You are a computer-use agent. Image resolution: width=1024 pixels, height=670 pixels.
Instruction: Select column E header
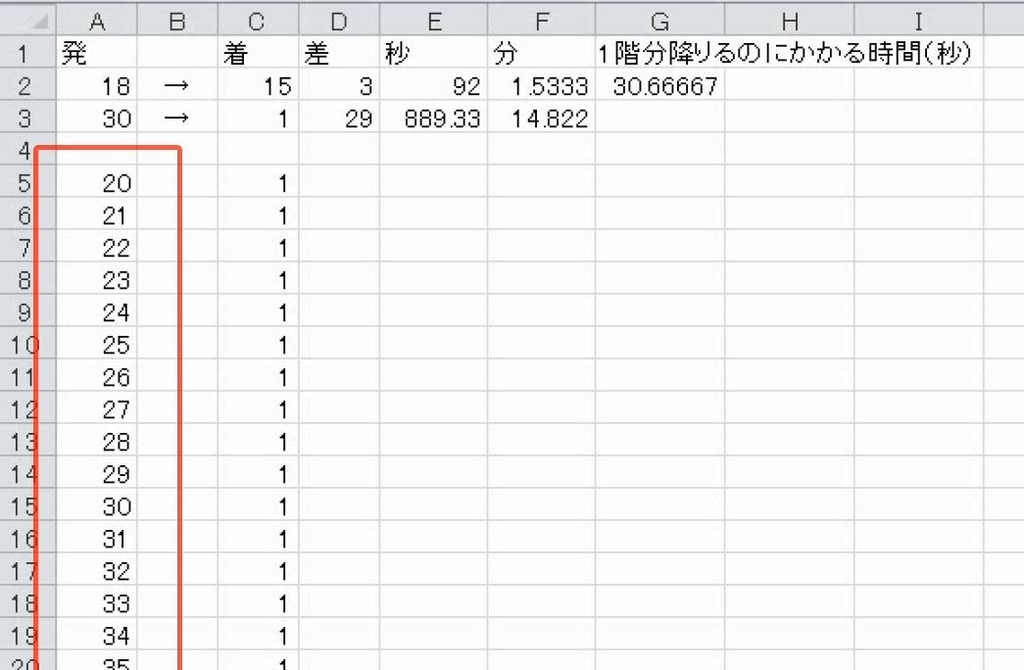434,21
